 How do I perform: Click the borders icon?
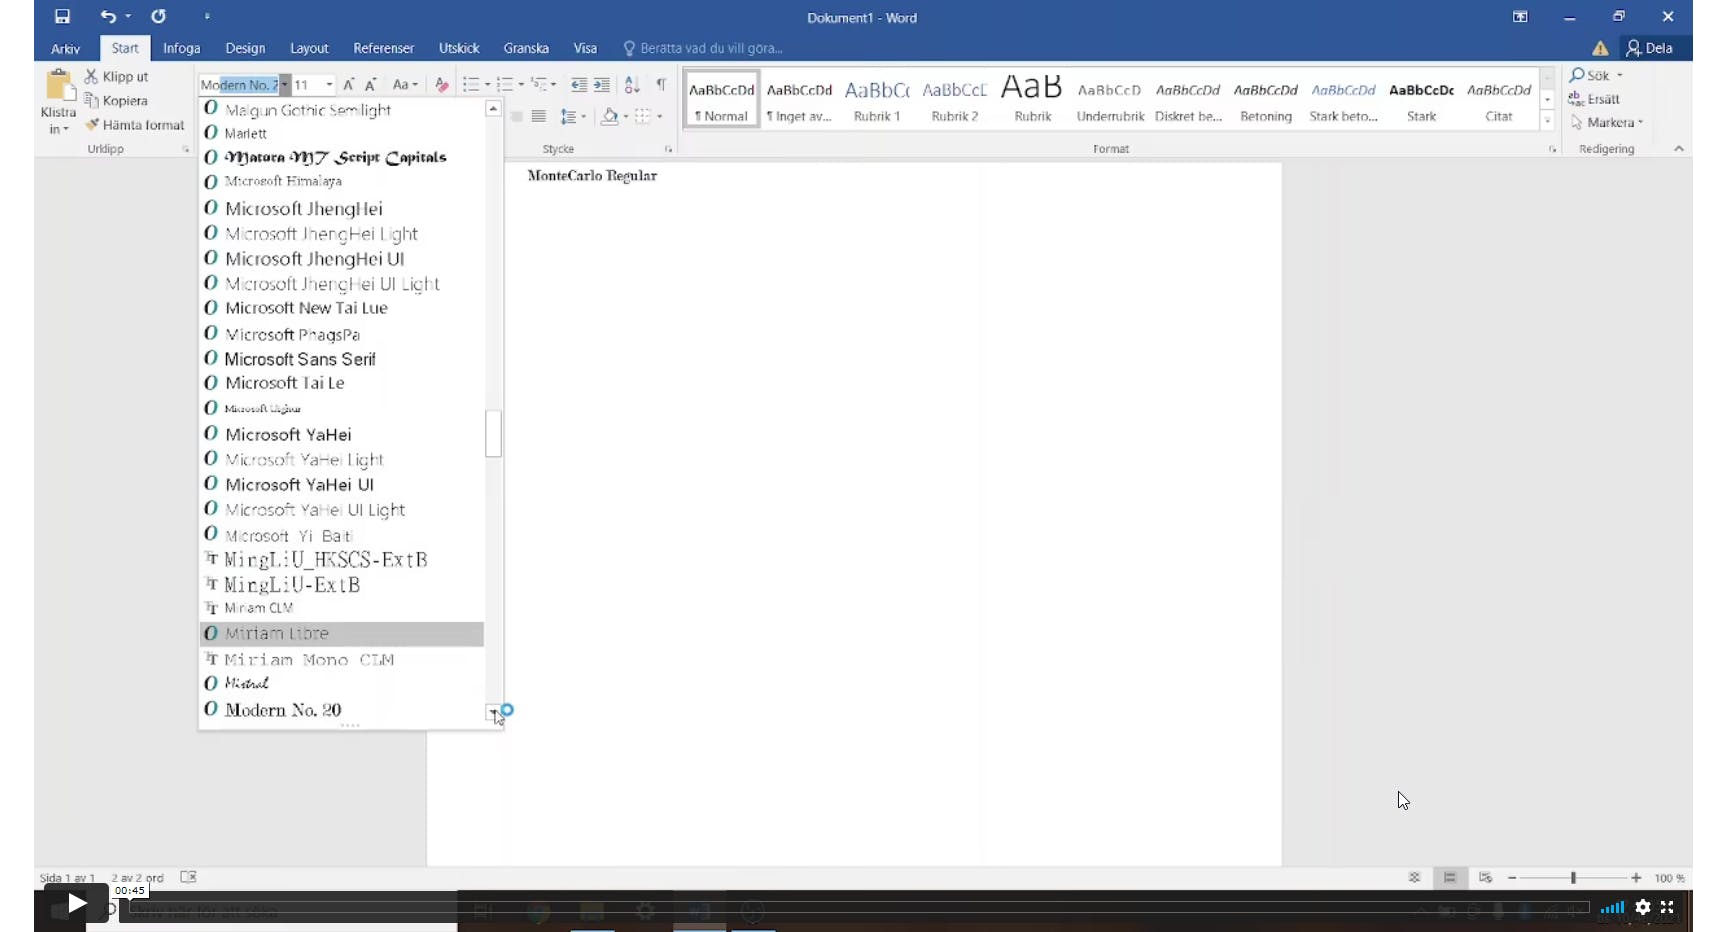pyautogui.click(x=643, y=116)
